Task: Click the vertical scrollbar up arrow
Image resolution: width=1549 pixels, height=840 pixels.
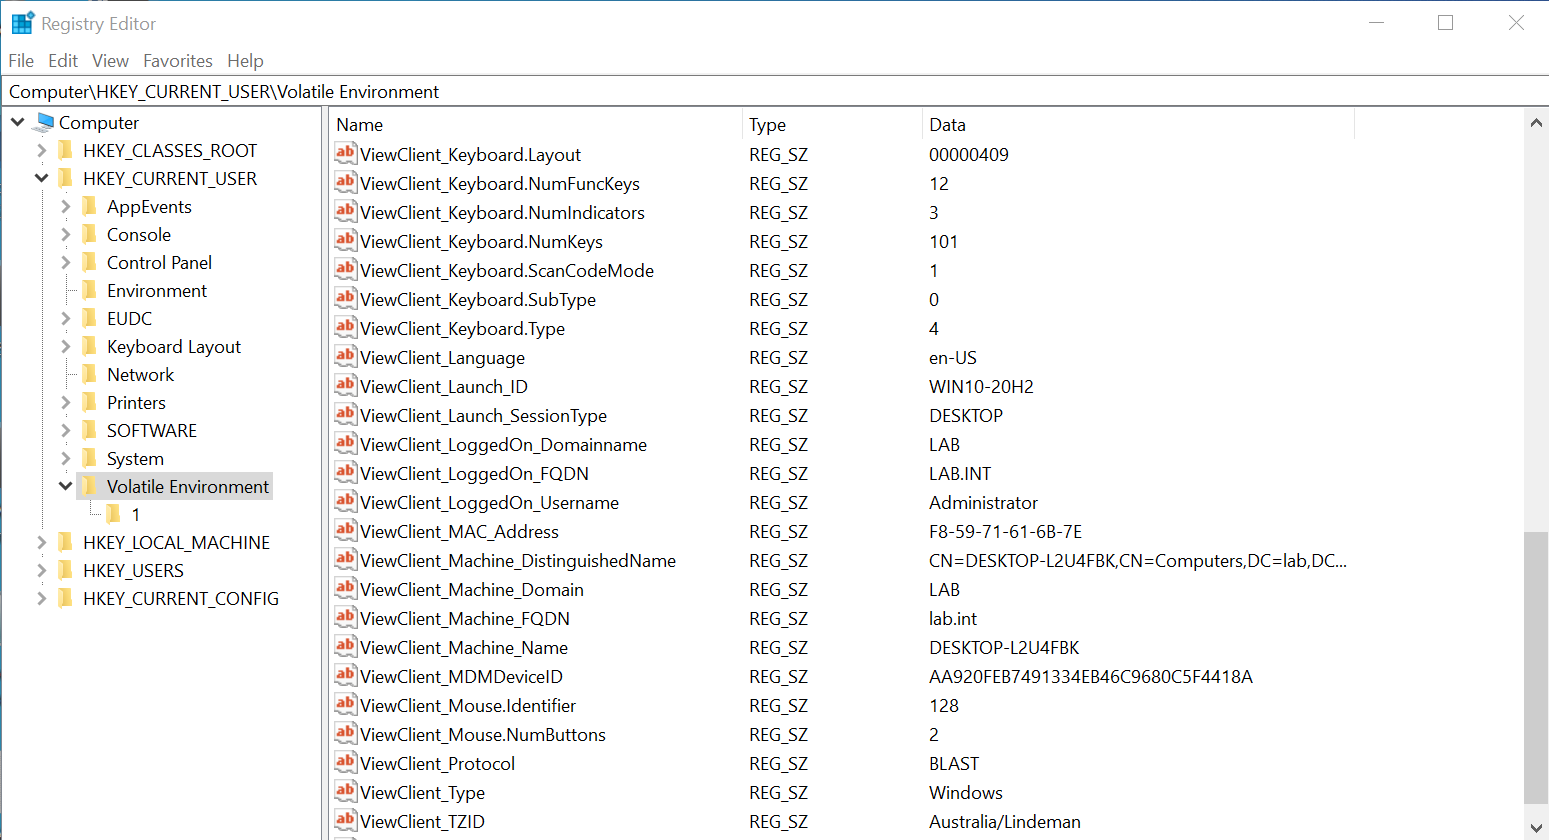Action: click(1536, 123)
